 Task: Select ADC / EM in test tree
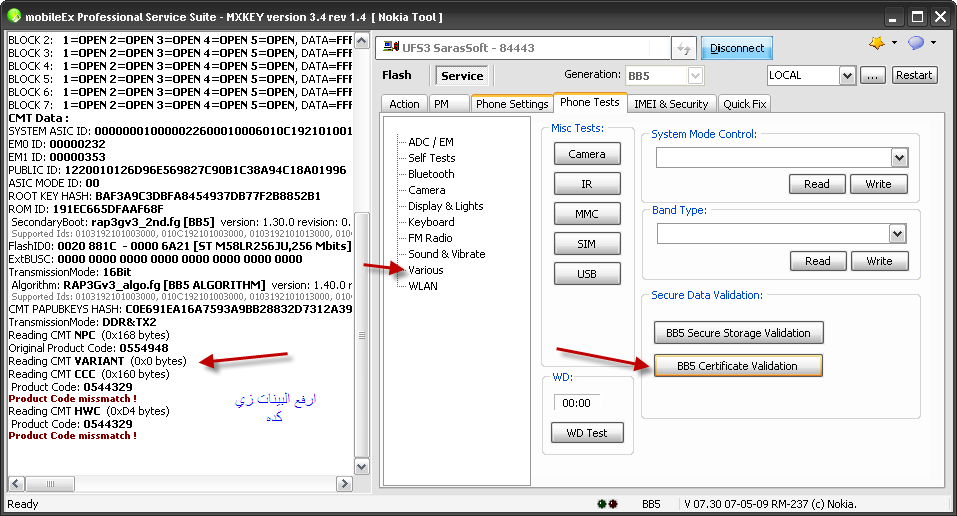click(x=431, y=142)
